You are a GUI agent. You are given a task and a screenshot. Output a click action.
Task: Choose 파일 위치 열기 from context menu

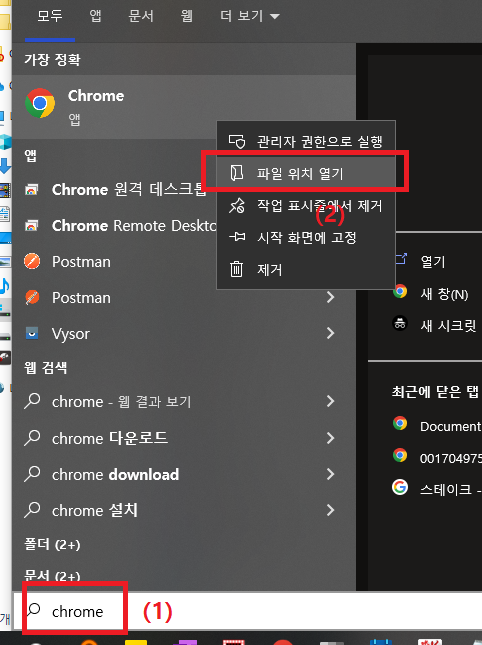(306, 173)
